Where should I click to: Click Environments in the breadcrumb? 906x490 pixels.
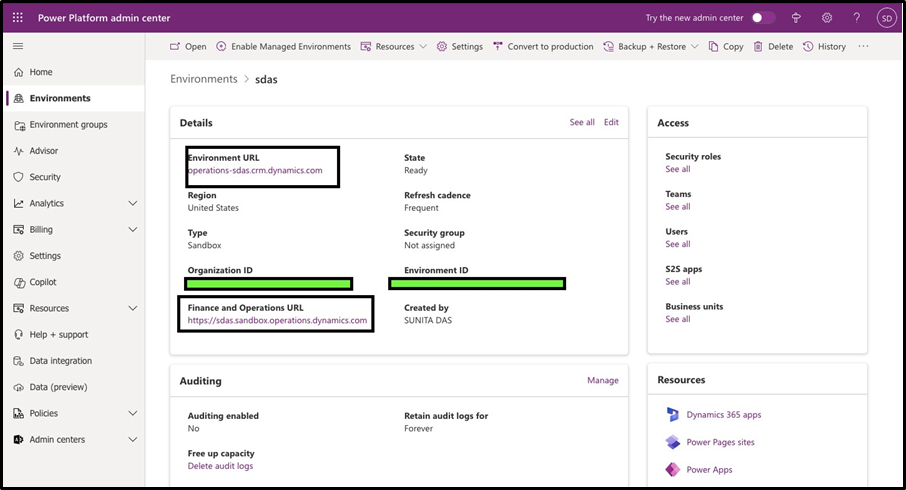tap(204, 79)
